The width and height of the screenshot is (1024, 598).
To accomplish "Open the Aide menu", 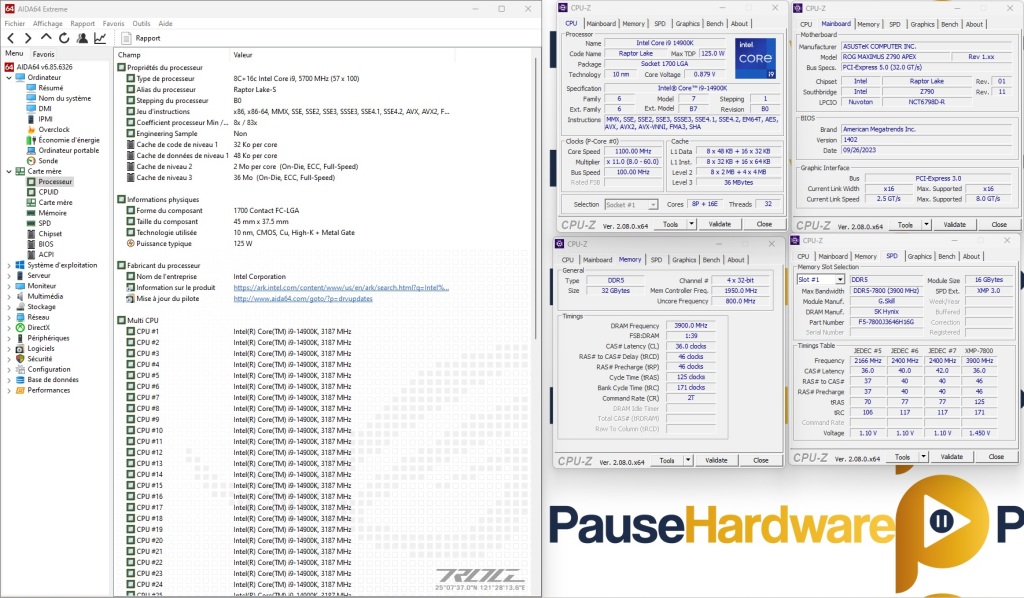I will pyautogui.click(x=165, y=24).
